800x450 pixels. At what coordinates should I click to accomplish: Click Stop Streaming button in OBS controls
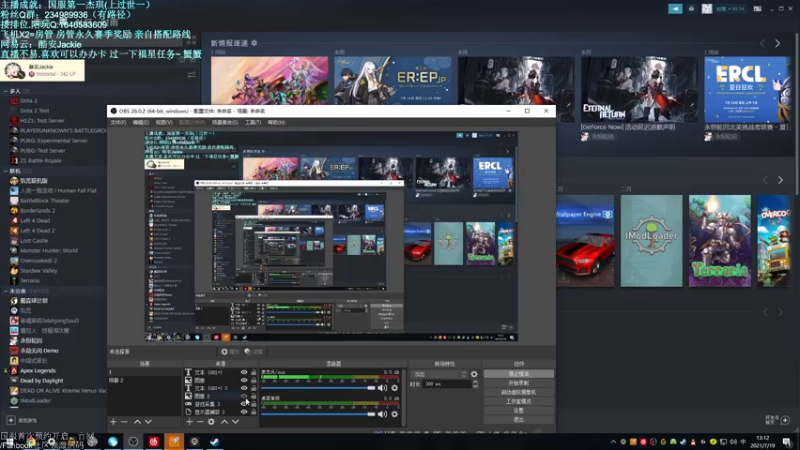point(518,374)
